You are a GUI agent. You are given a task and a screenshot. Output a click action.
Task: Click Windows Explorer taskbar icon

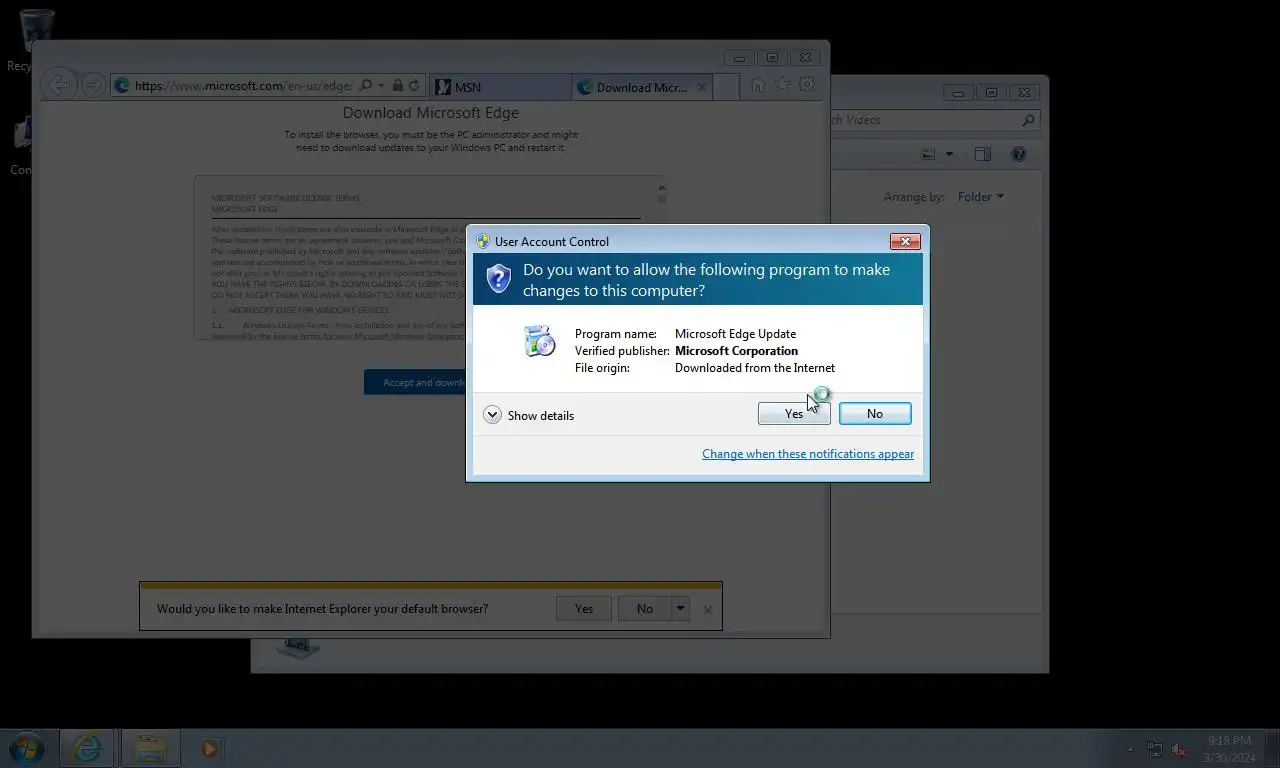click(x=150, y=748)
